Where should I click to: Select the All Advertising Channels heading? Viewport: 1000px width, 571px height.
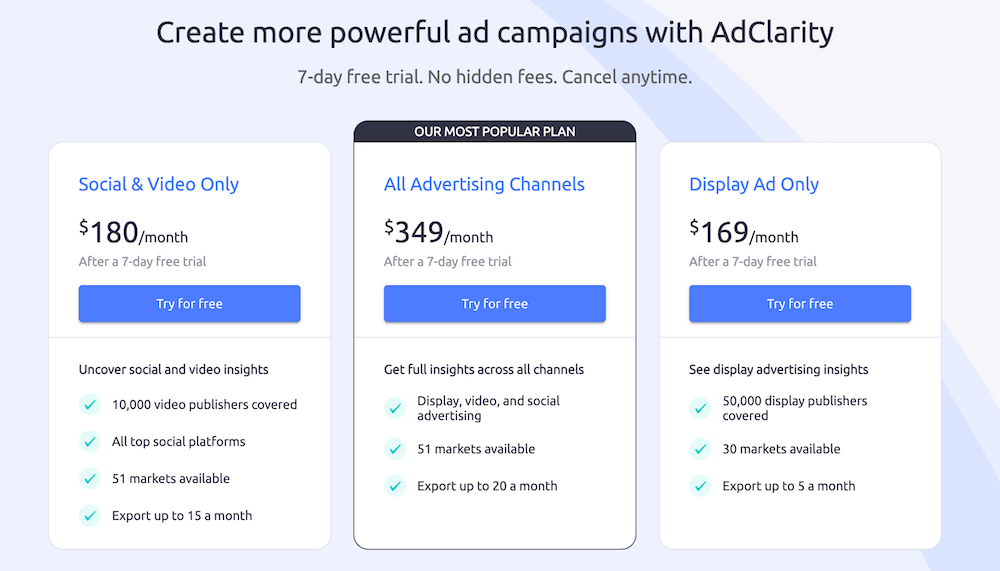484,184
